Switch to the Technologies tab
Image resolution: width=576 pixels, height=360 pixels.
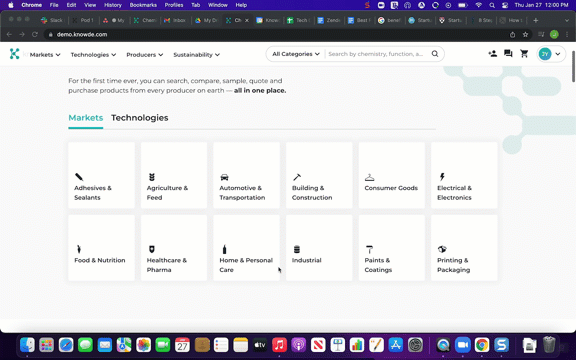click(x=140, y=118)
